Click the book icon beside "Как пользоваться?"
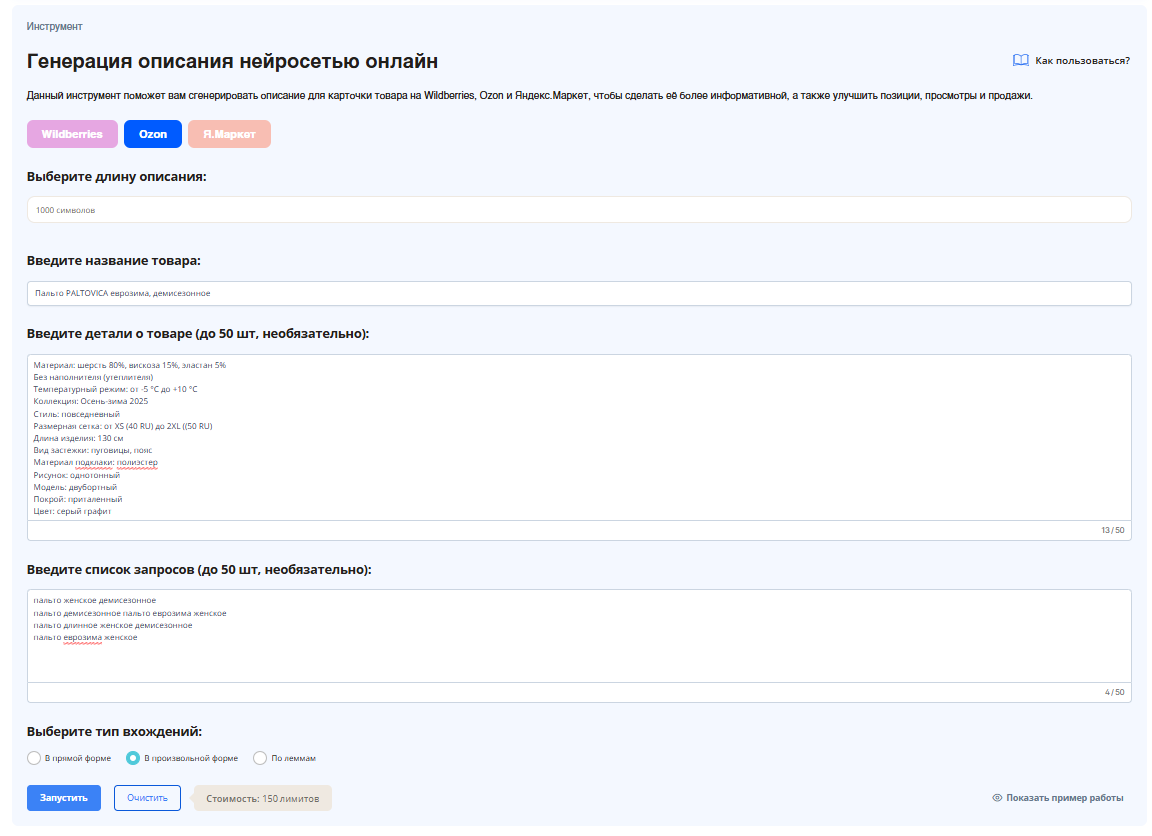Viewport: 1152px width, 836px height. [1020, 60]
